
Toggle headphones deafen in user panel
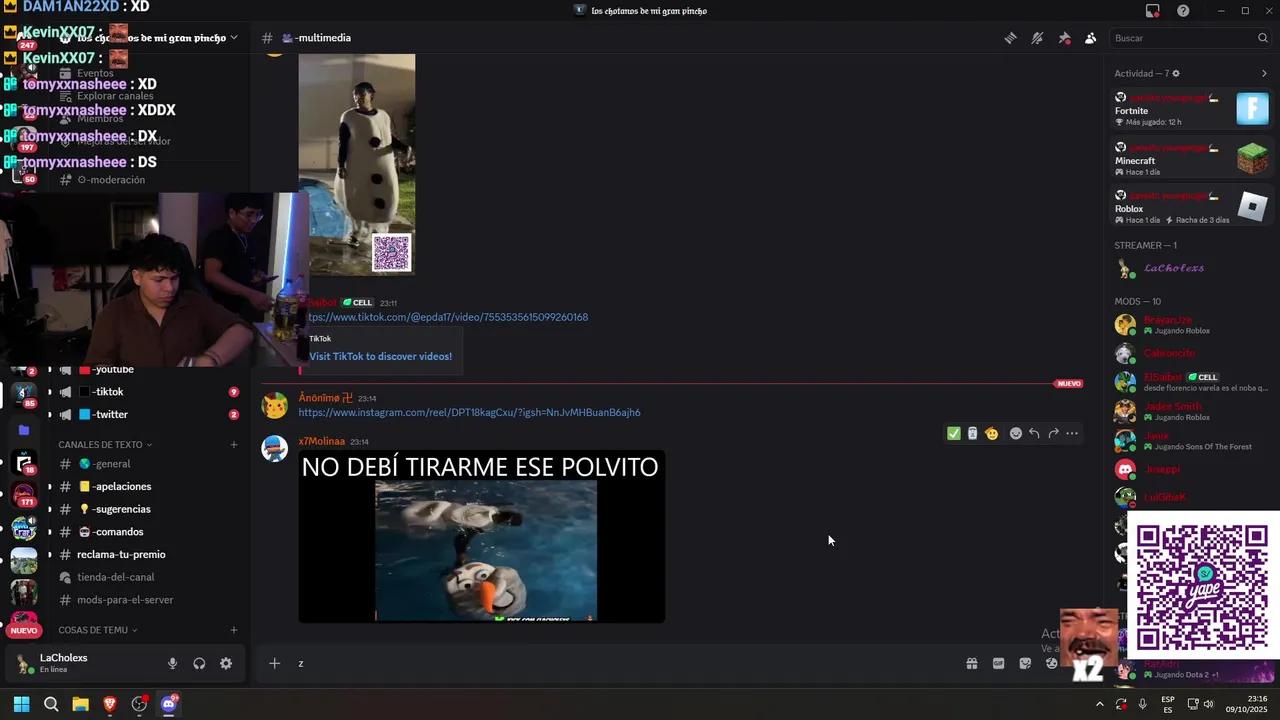coord(199,663)
